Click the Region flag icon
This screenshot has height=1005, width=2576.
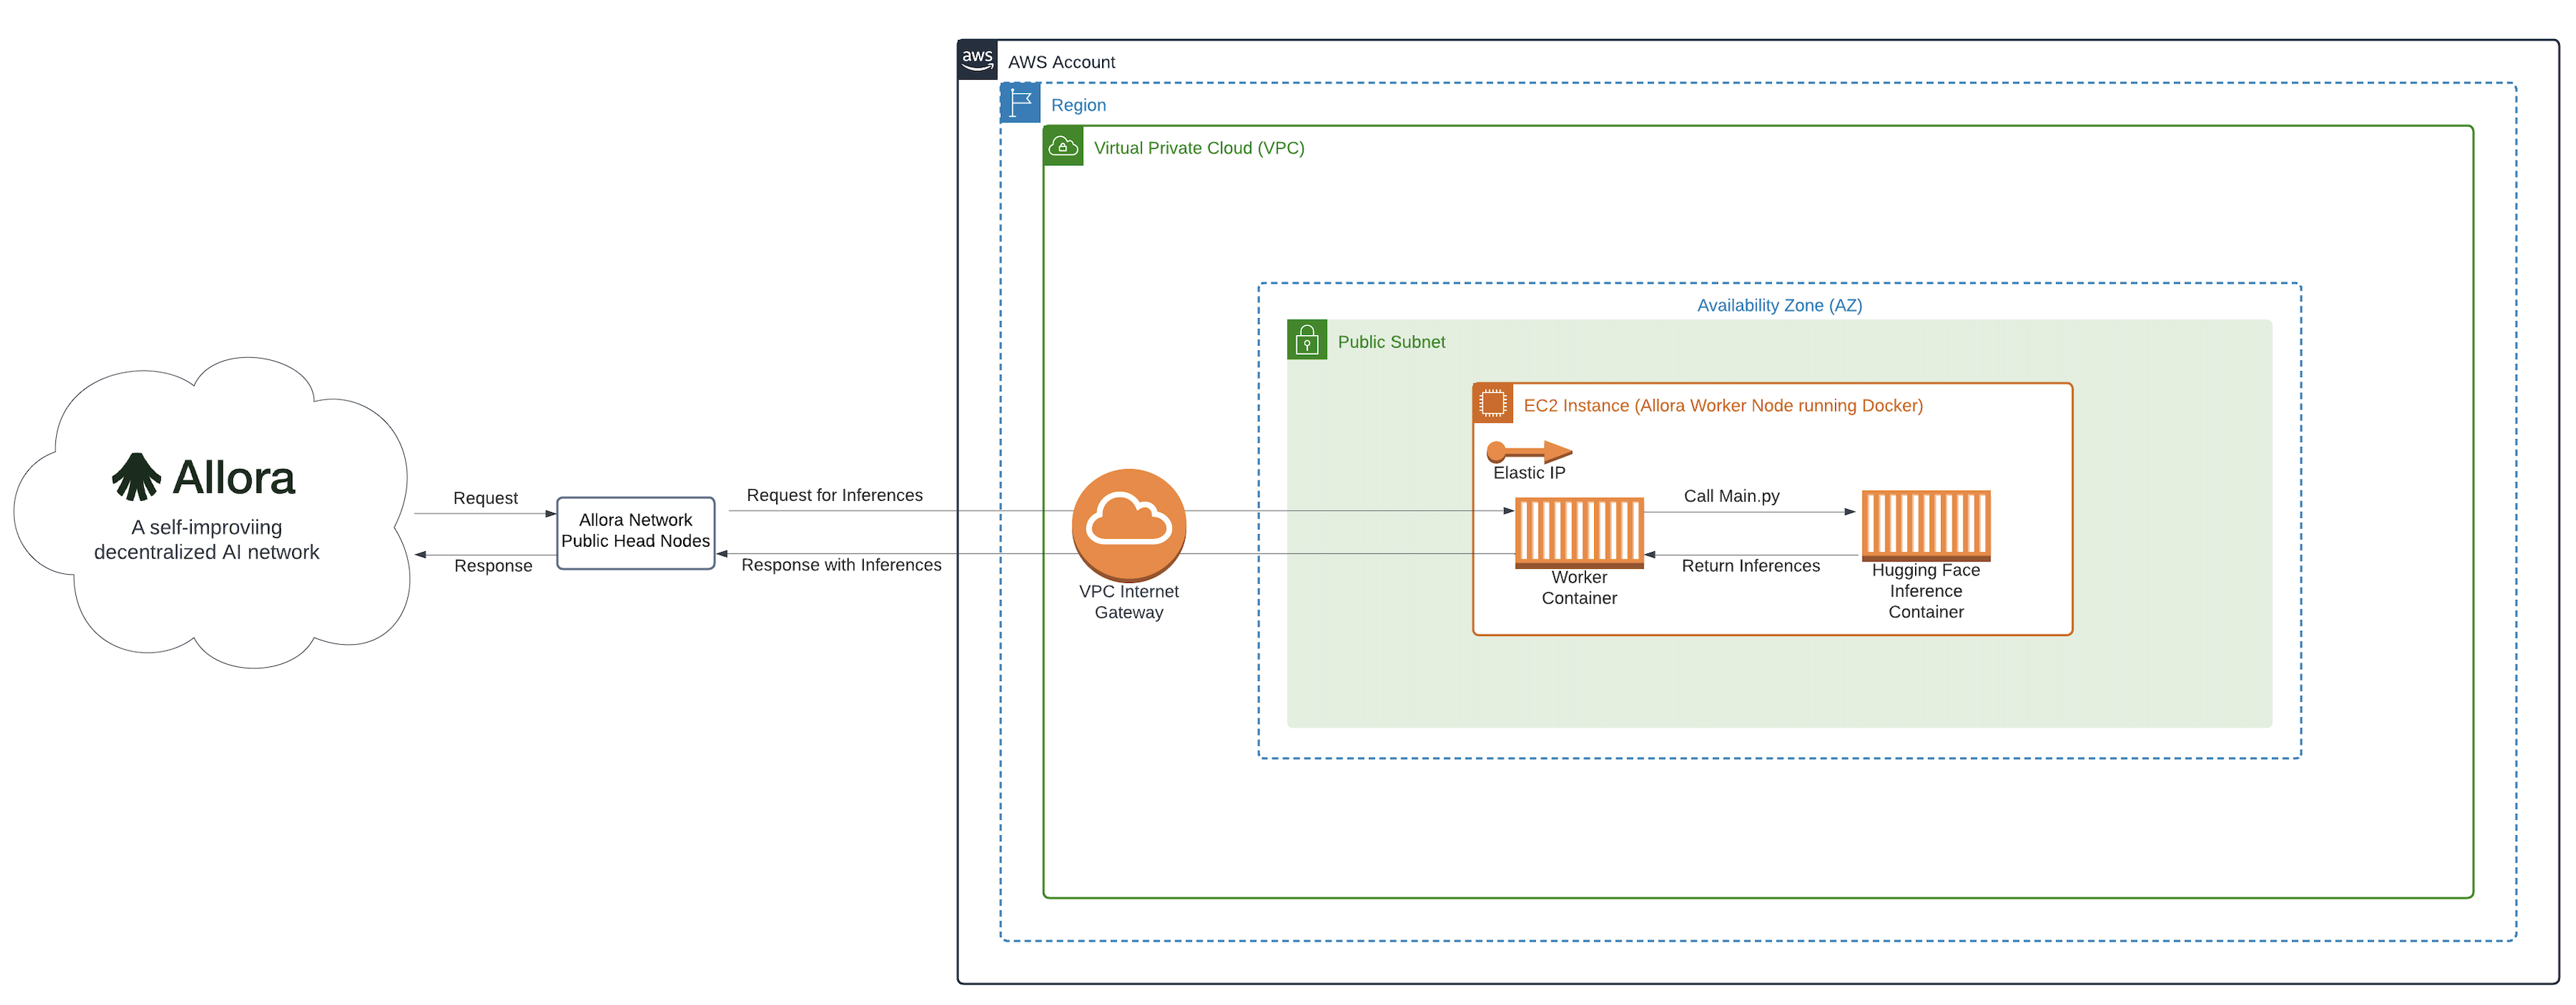point(1020,103)
